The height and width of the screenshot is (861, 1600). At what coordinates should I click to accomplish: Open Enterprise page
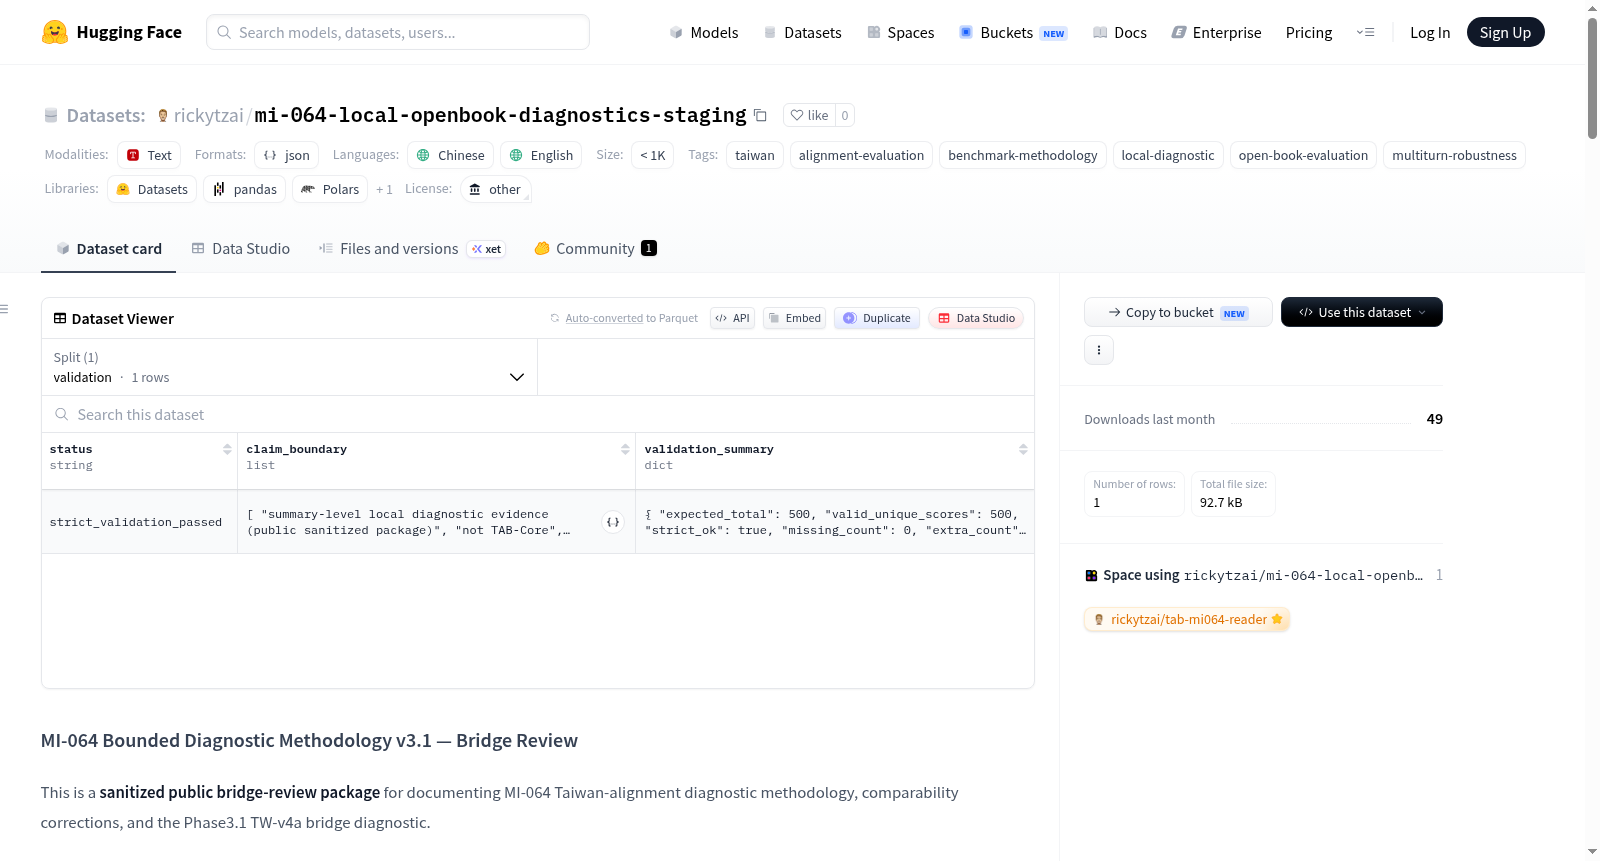1216,32
